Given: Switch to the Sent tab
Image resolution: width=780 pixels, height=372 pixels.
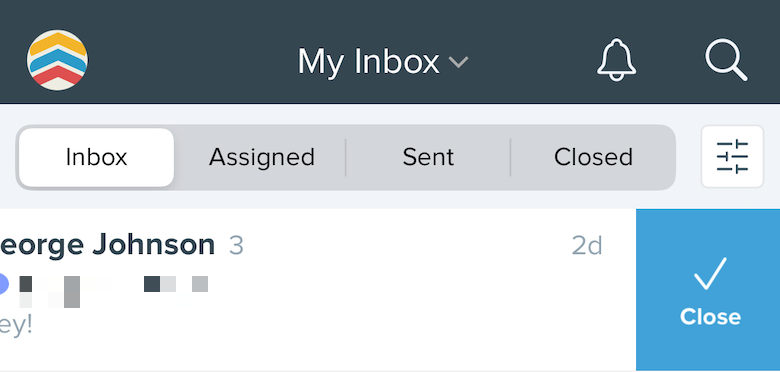Looking at the screenshot, I should tap(428, 157).
